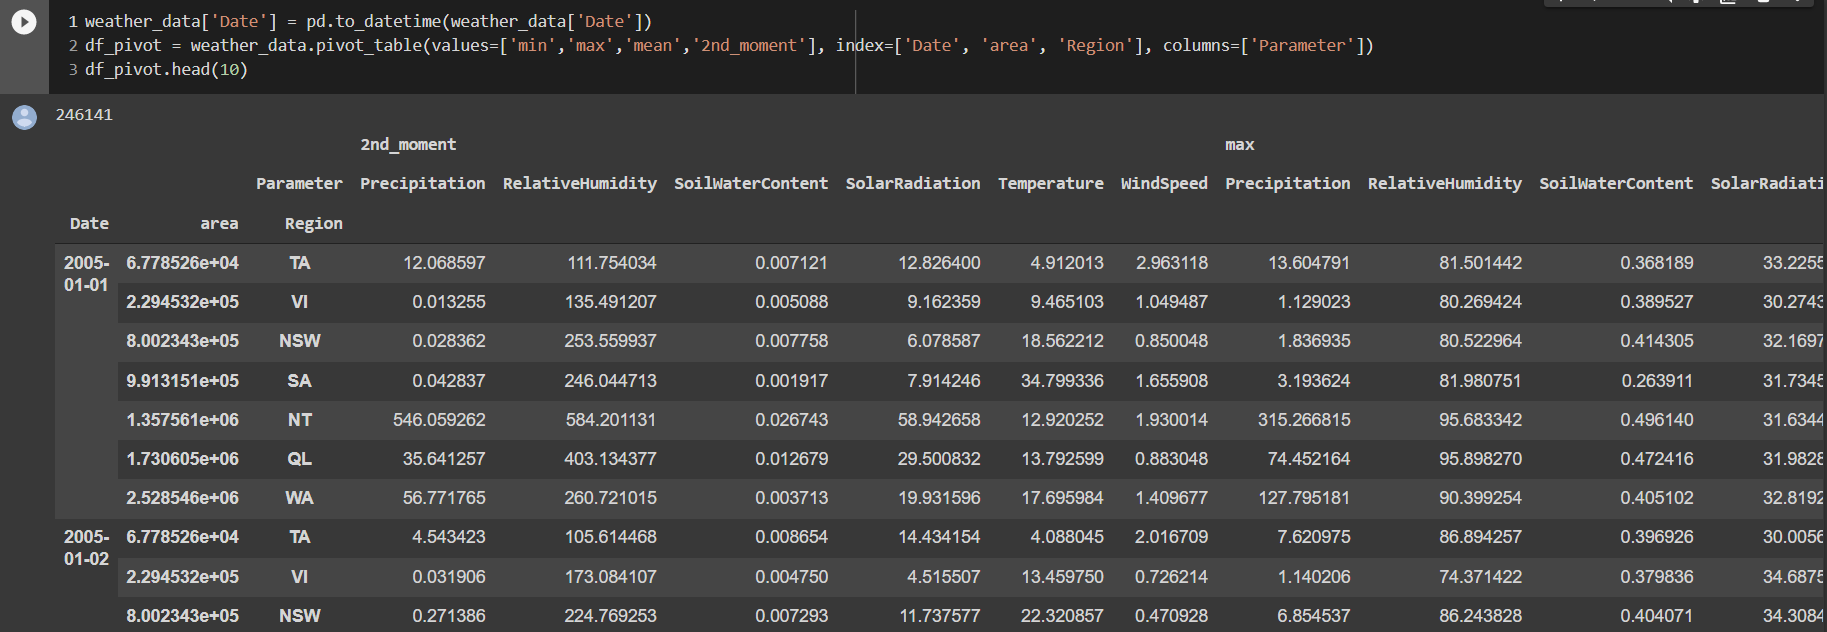Click the max column group header
Screen dimensions: 1827x632
(1240, 144)
